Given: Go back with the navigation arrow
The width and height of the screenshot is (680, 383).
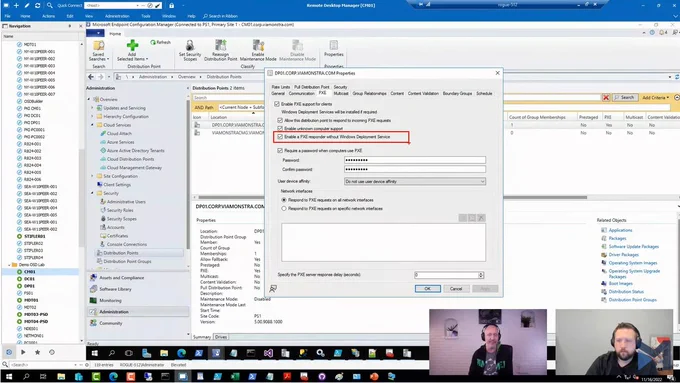Looking at the screenshot, I should tap(91, 77).
